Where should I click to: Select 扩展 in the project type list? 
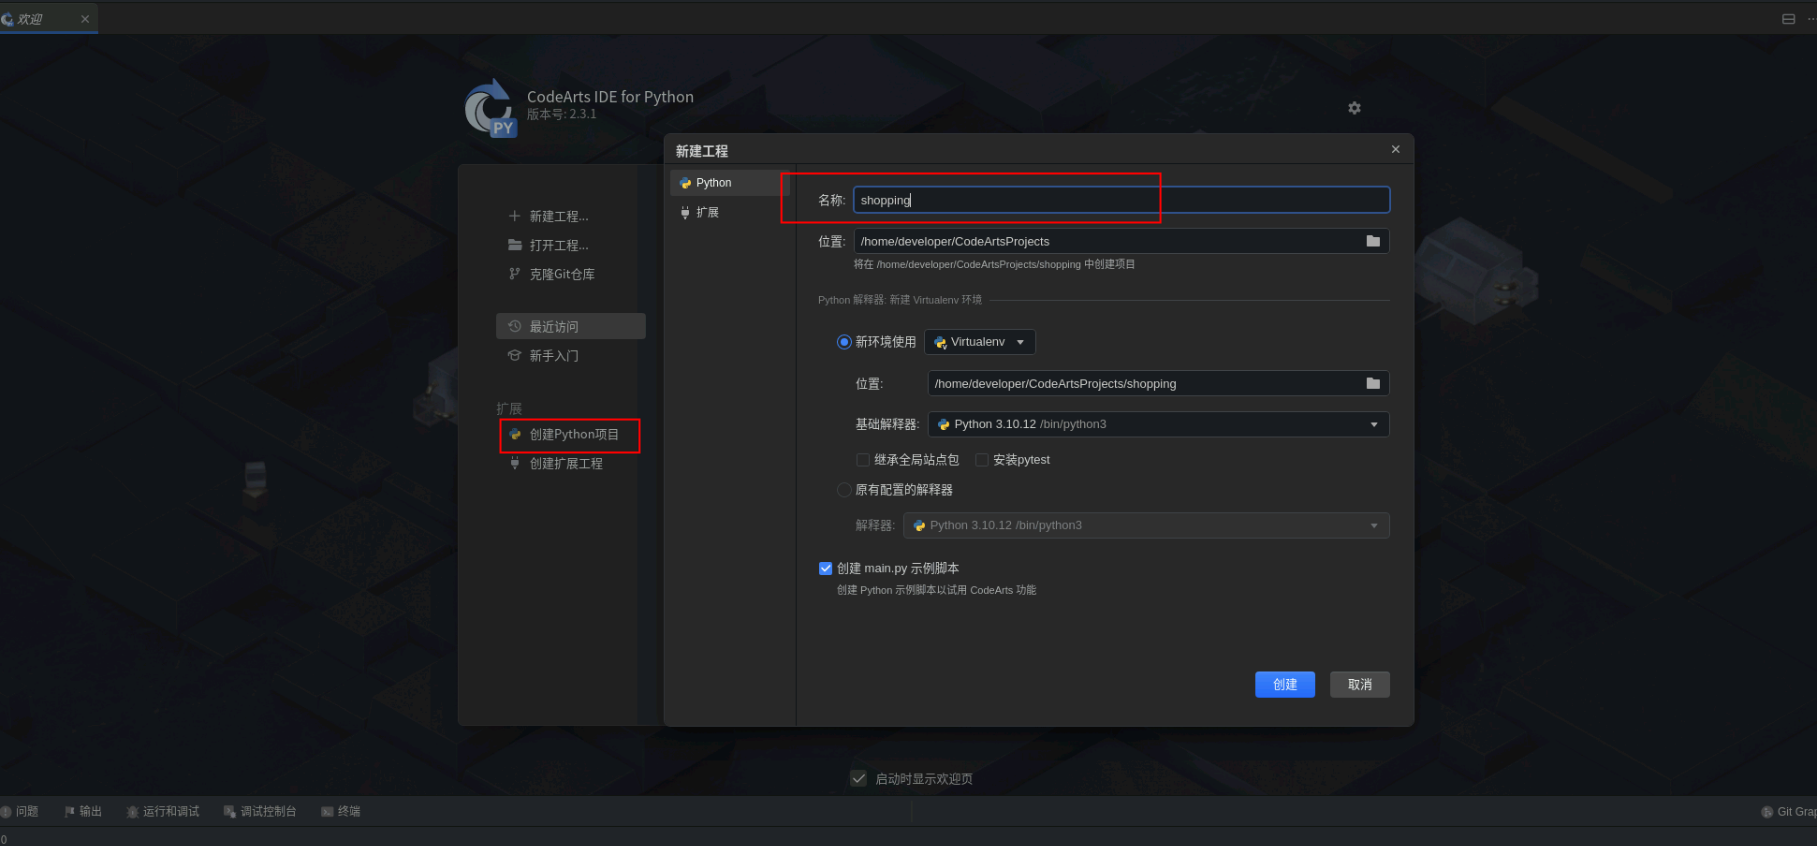point(730,213)
